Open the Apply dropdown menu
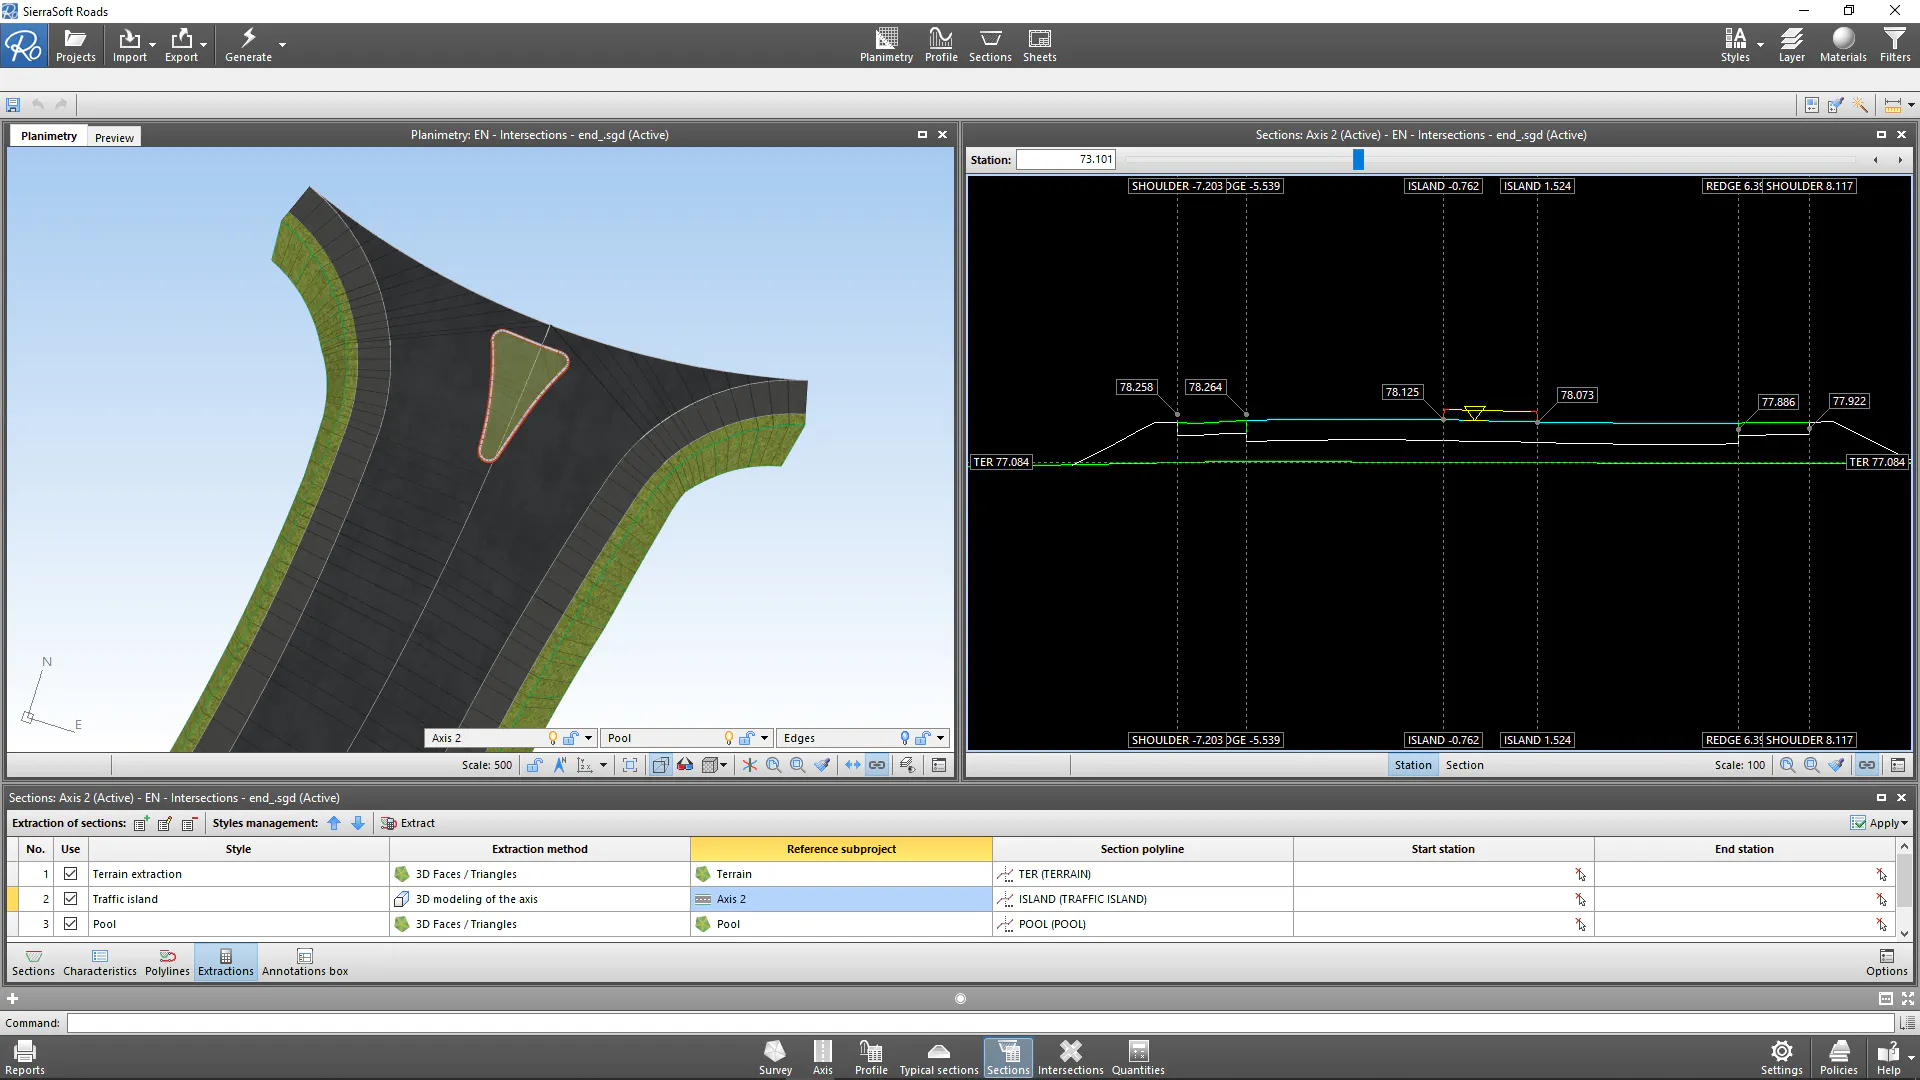Screen dimensions: 1920x1080 pyautogui.click(x=1879, y=823)
